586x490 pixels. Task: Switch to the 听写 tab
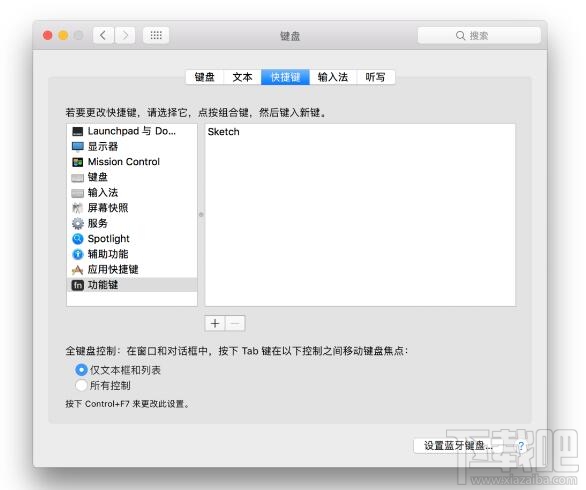tap(375, 77)
